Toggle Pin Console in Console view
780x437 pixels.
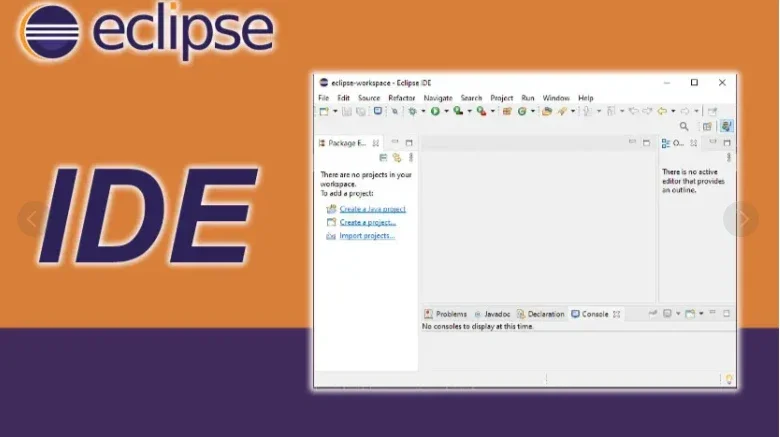coord(653,314)
